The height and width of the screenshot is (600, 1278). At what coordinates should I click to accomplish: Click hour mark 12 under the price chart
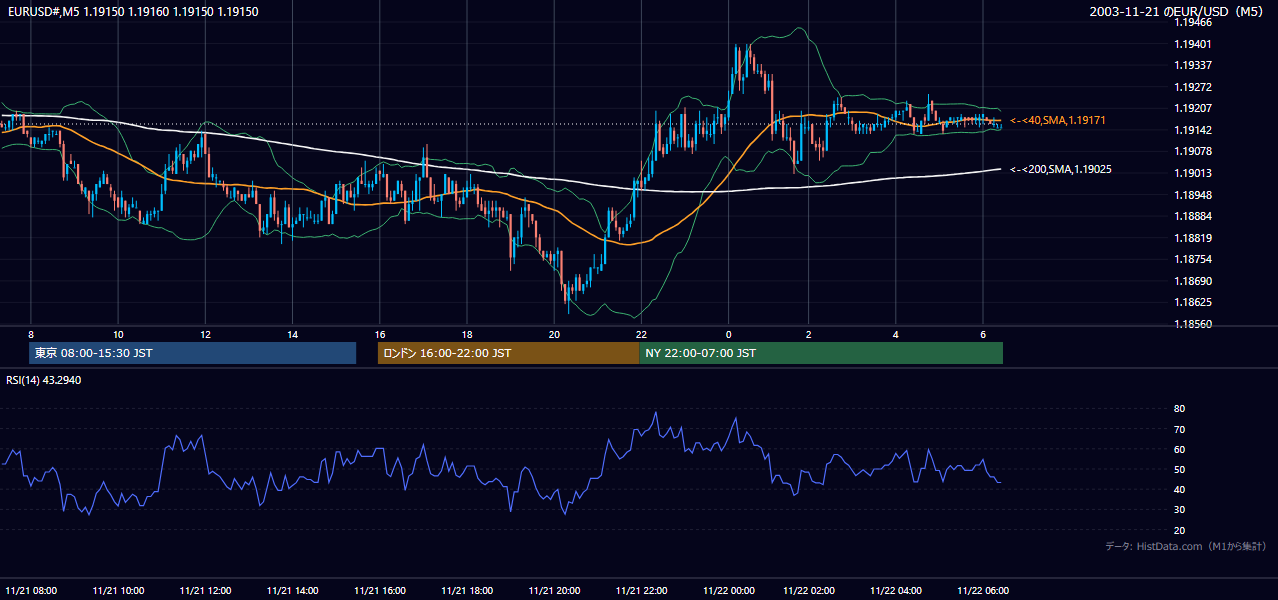click(x=205, y=334)
